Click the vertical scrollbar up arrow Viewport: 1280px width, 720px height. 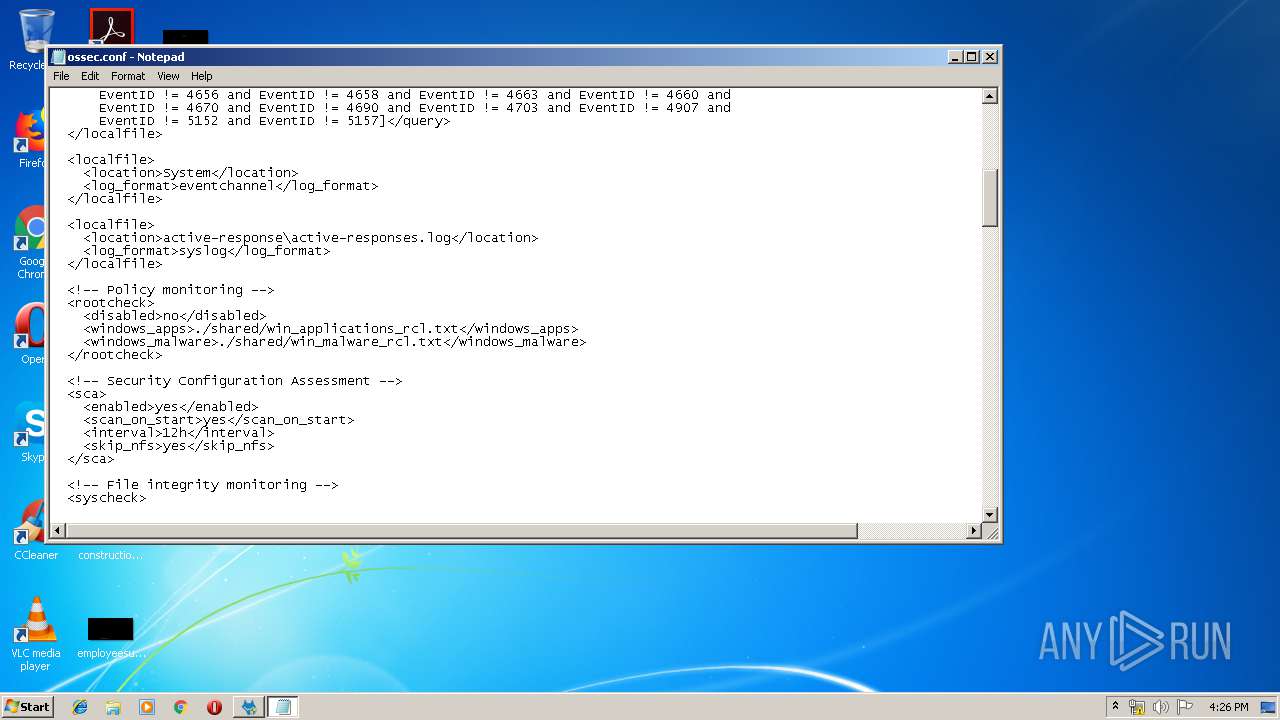[x=990, y=97]
